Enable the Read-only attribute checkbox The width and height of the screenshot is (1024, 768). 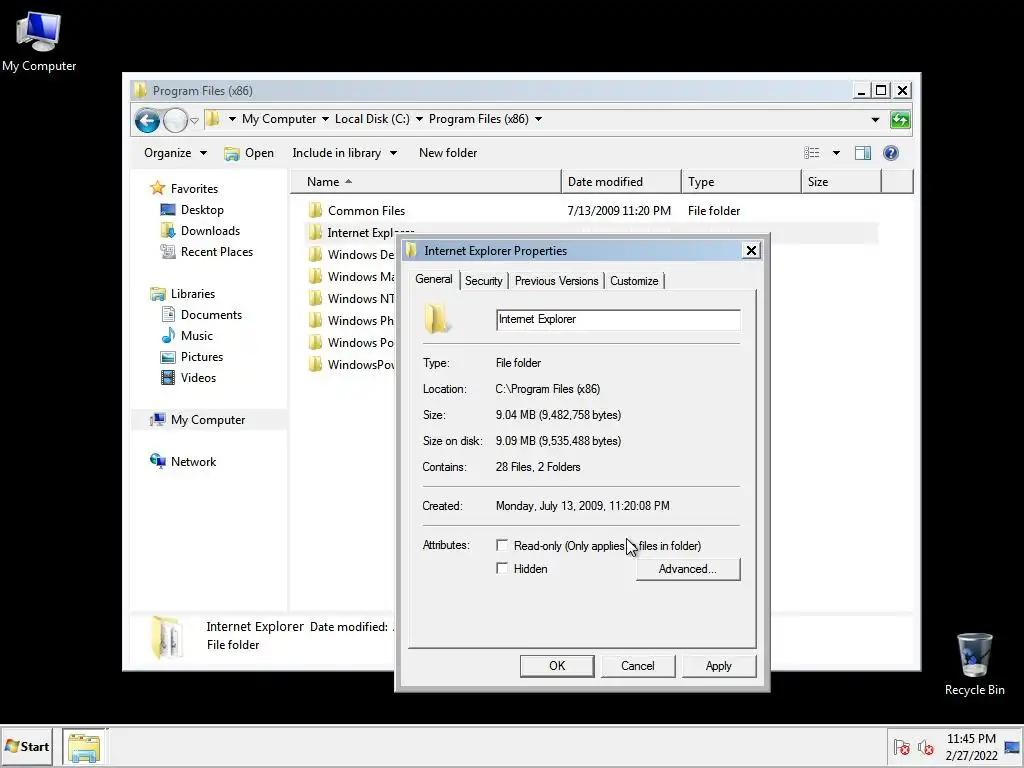pyautogui.click(x=502, y=545)
